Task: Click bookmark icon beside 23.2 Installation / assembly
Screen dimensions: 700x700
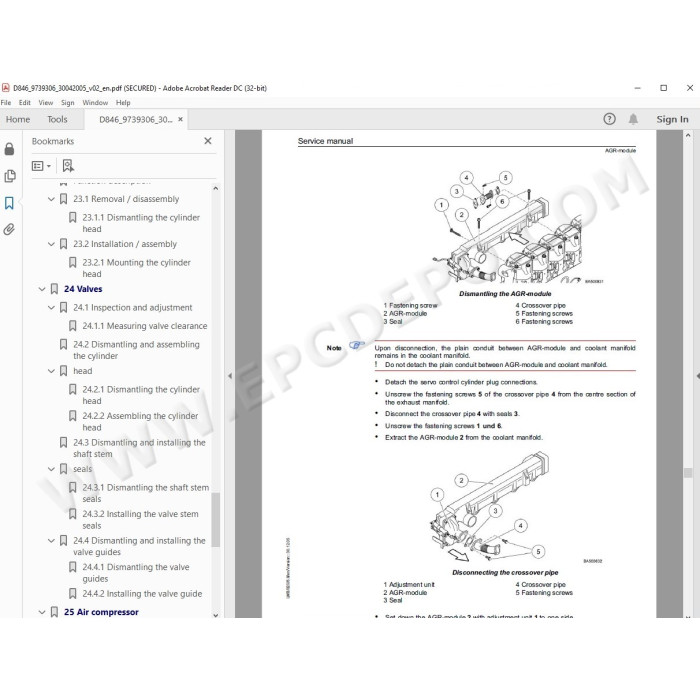Action: click(x=63, y=244)
